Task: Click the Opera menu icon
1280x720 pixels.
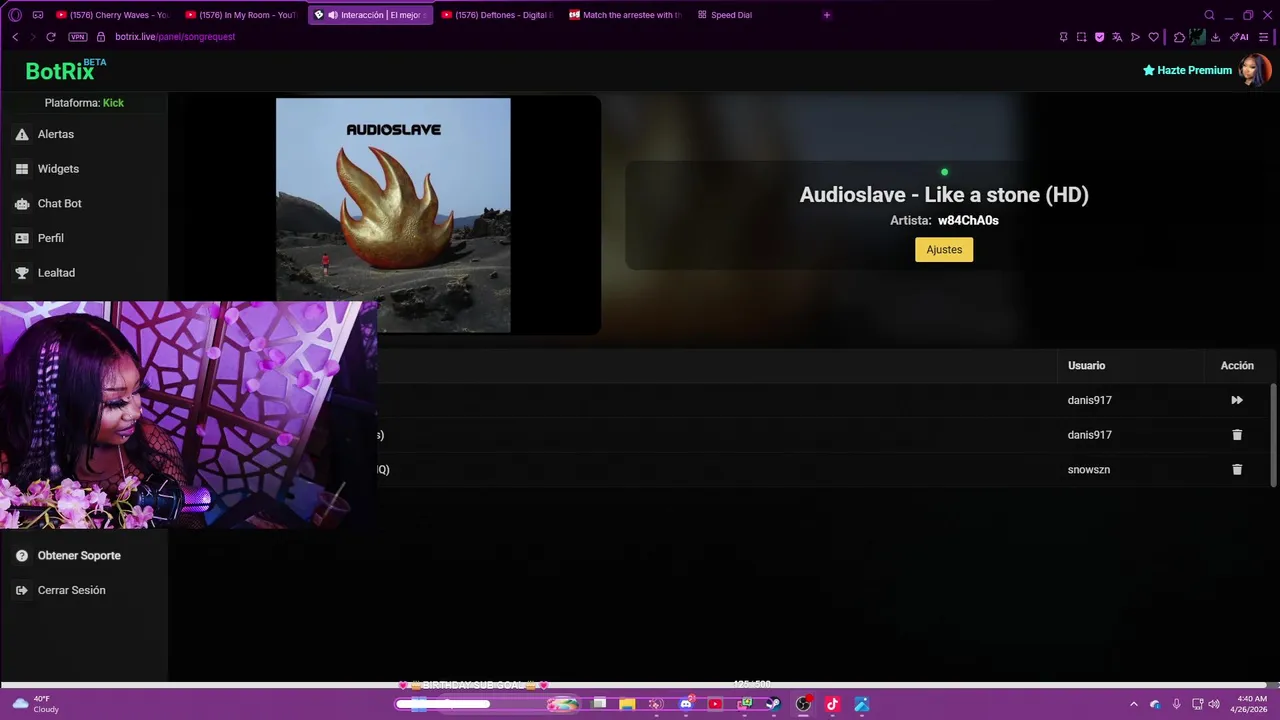Action: [x=14, y=15]
